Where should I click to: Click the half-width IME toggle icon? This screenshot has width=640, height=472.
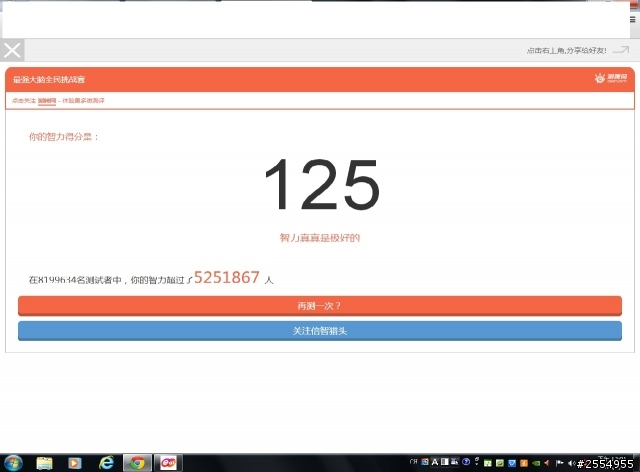(444, 462)
